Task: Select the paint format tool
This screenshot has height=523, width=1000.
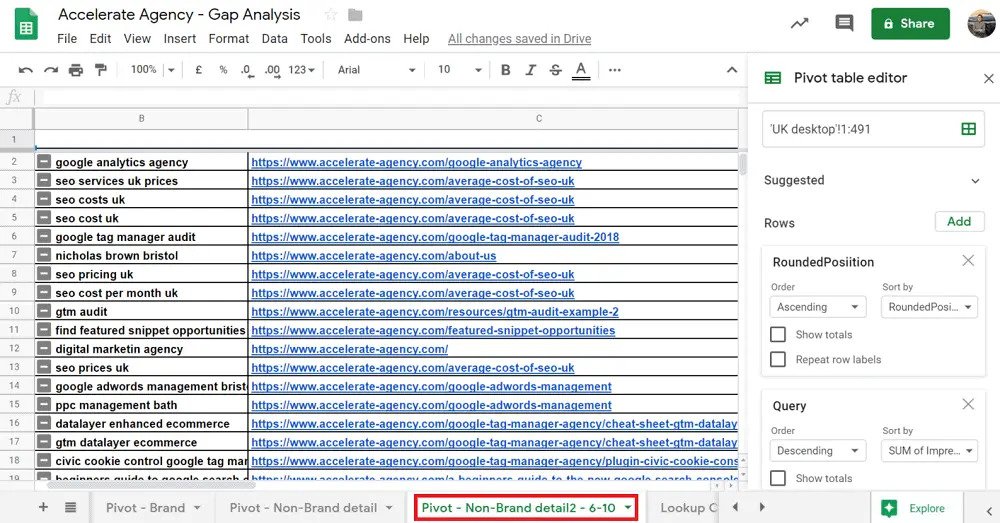Action: tap(101, 70)
